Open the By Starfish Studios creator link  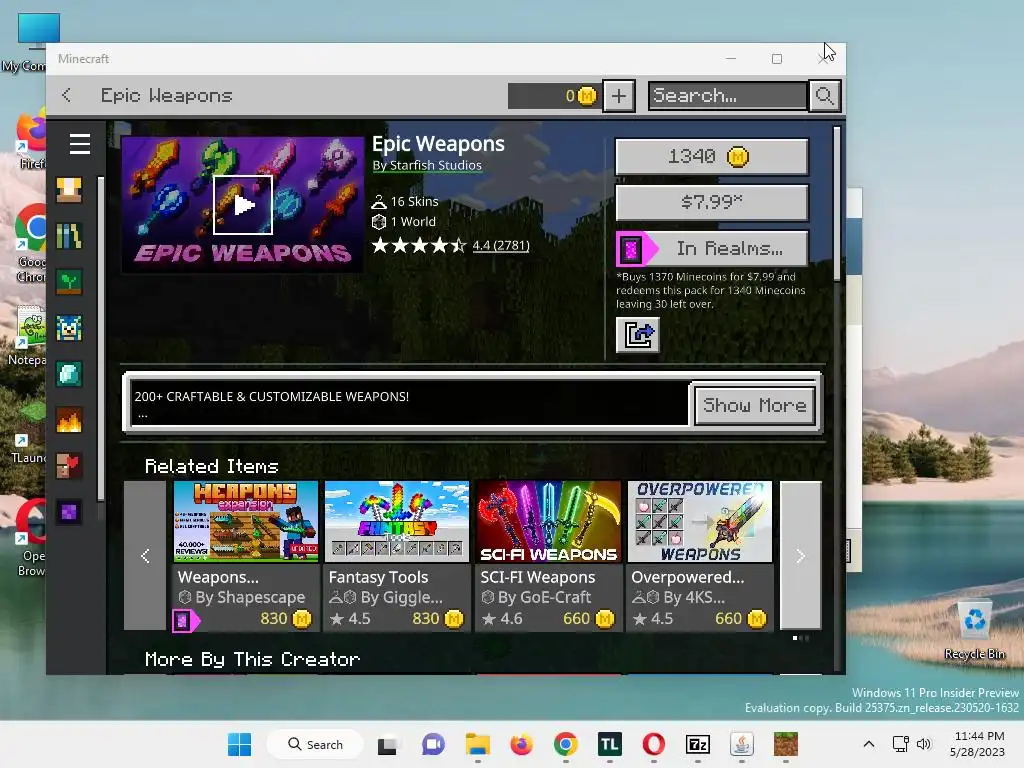pyautogui.click(x=427, y=165)
